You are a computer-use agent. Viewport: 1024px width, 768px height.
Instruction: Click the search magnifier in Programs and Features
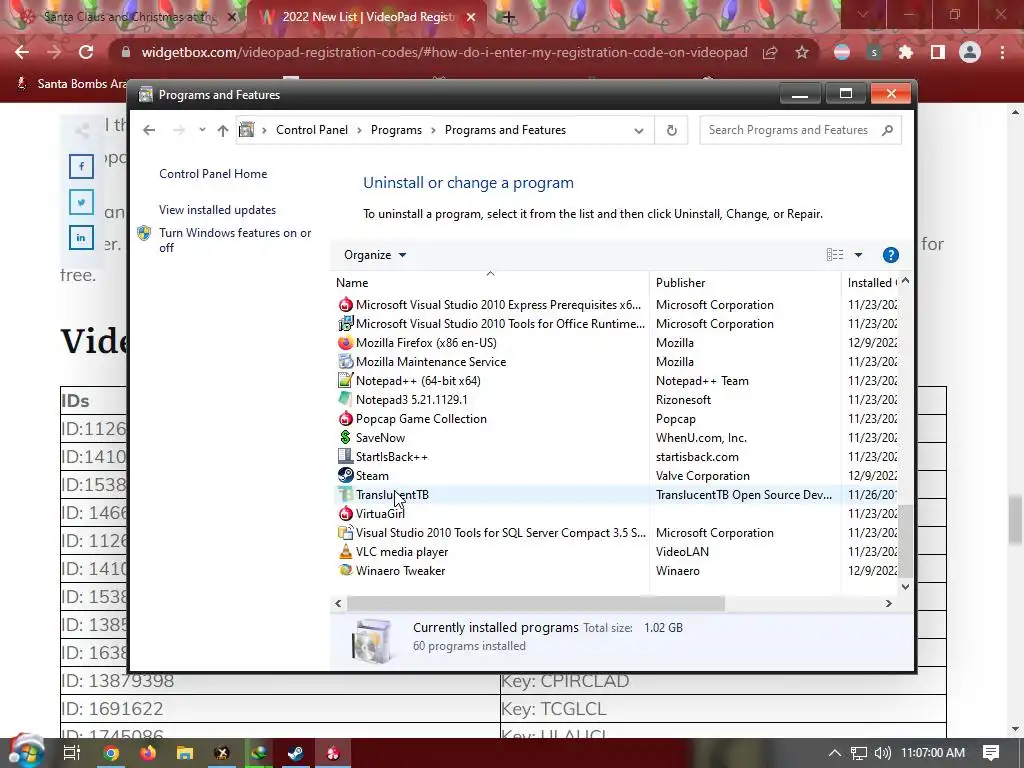(x=887, y=130)
